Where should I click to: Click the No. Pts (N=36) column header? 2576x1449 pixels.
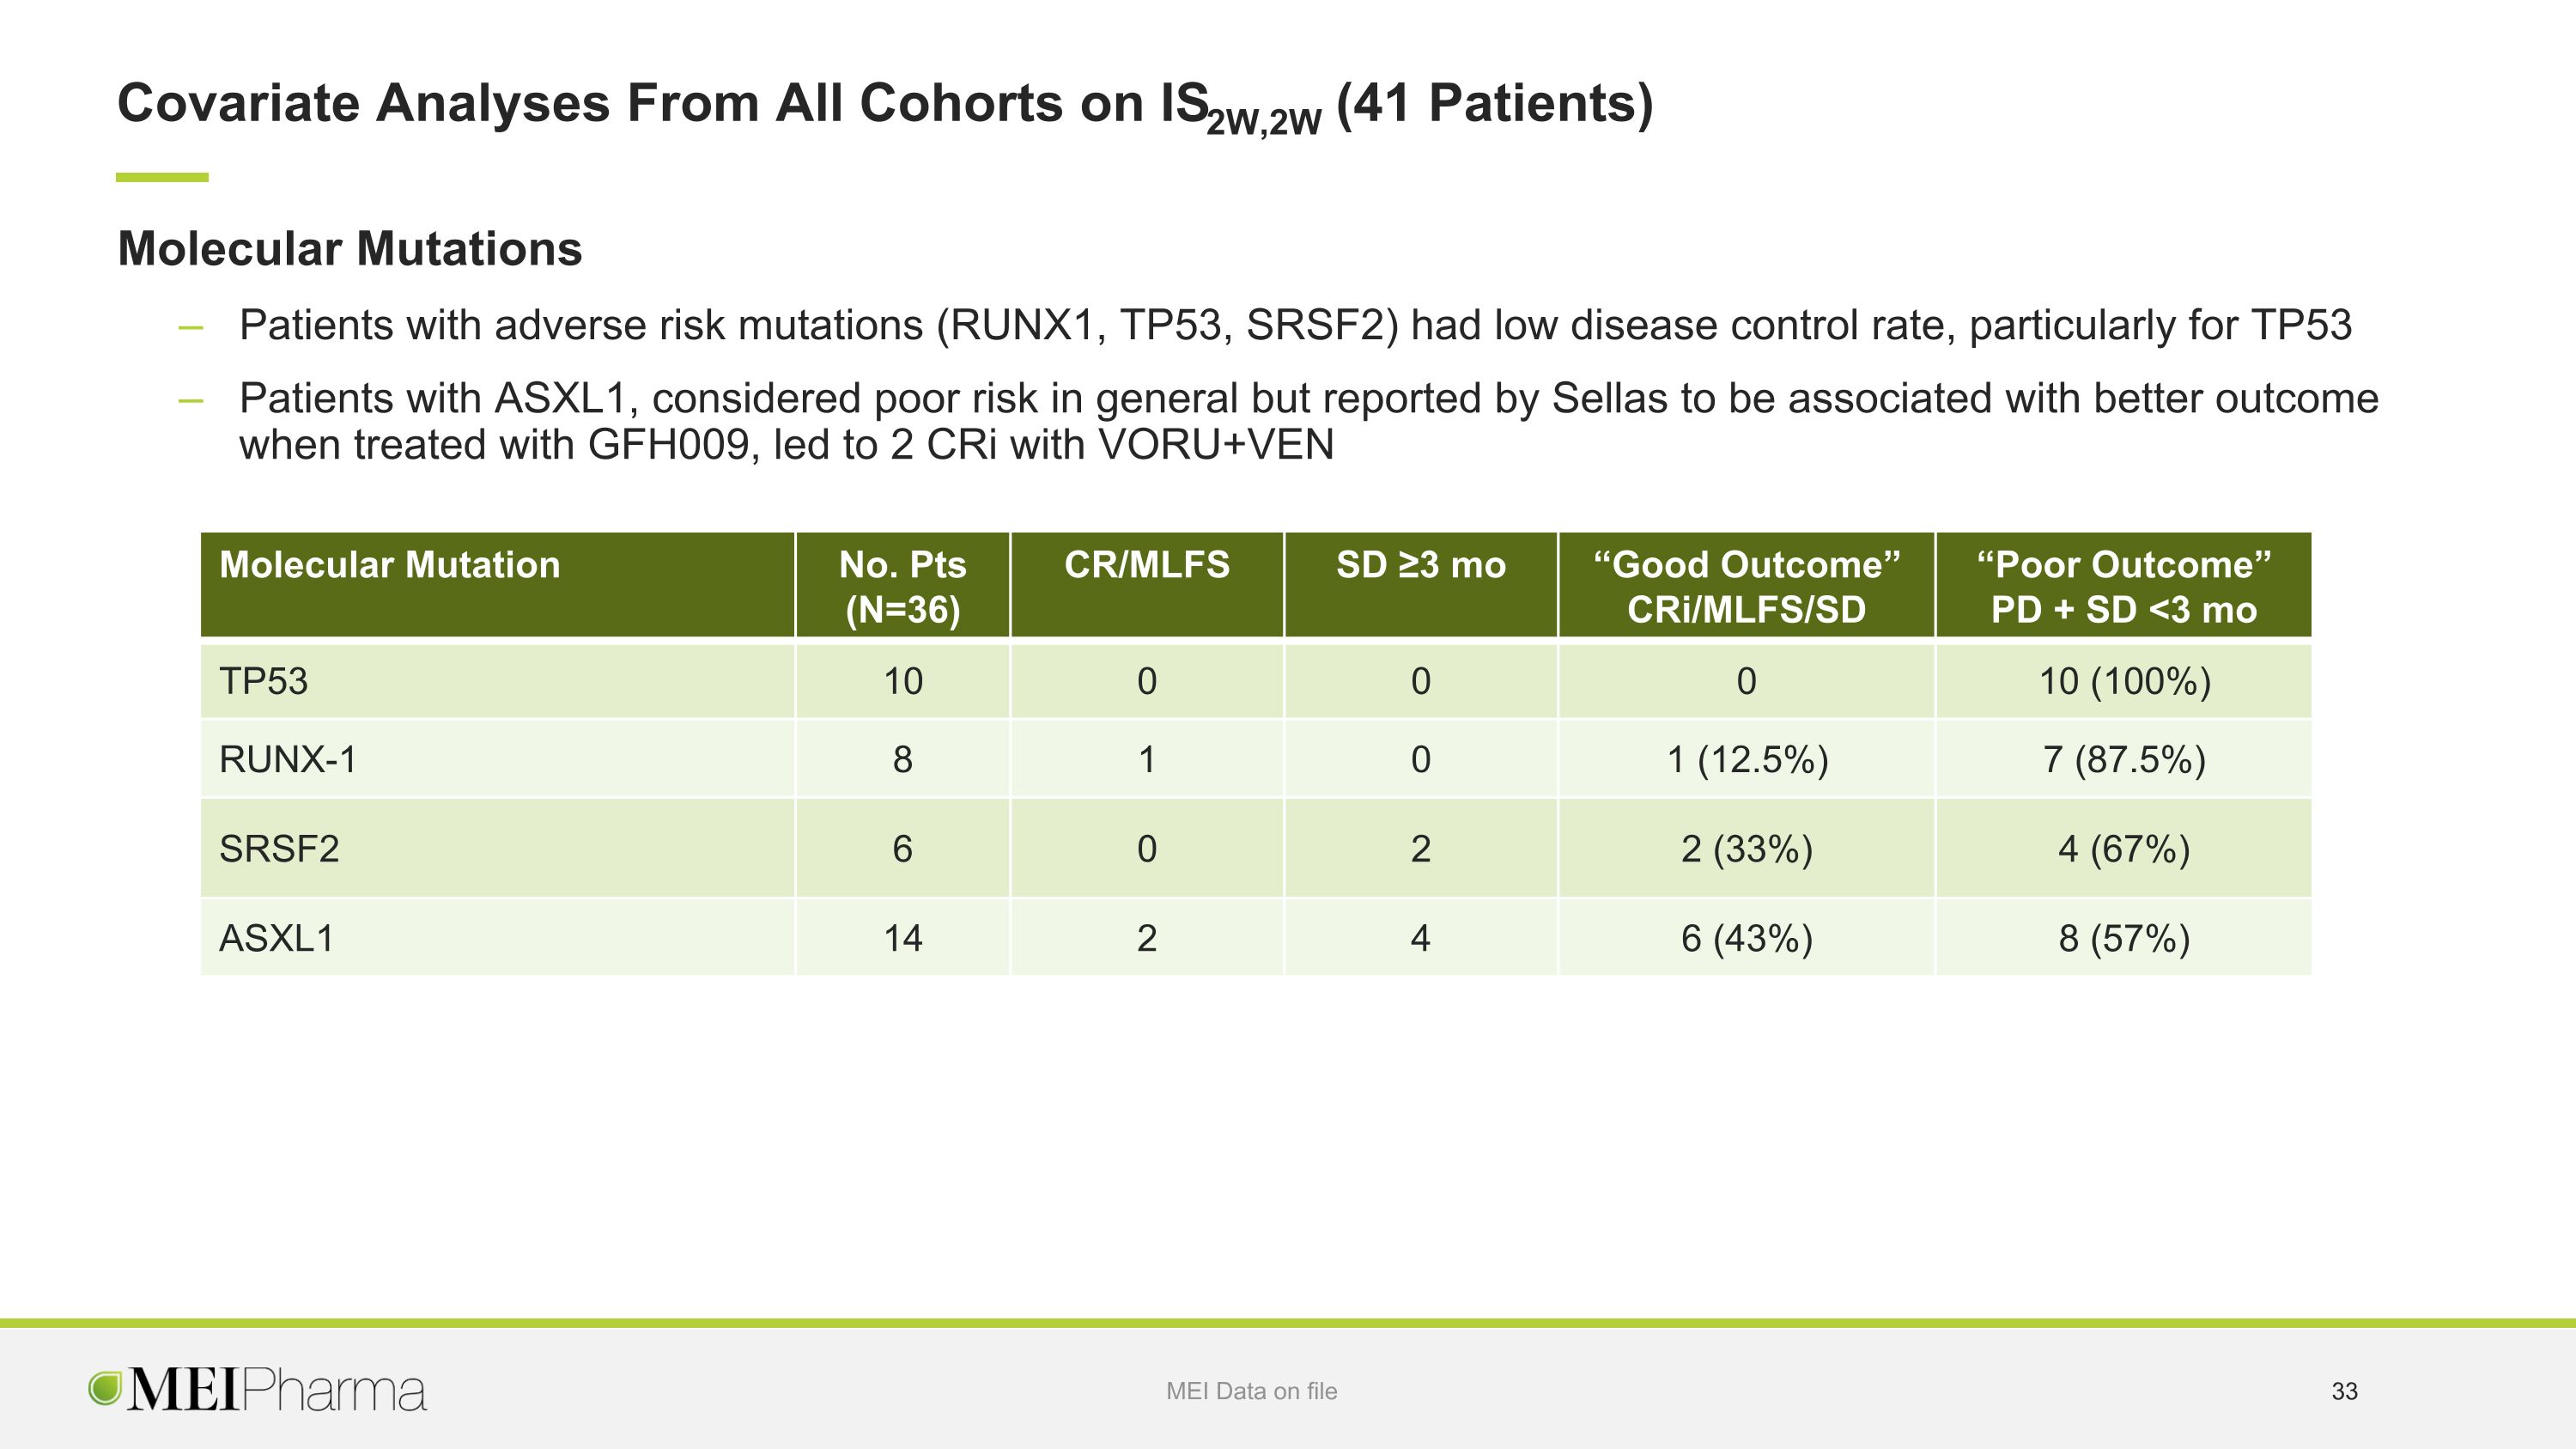tap(903, 585)
